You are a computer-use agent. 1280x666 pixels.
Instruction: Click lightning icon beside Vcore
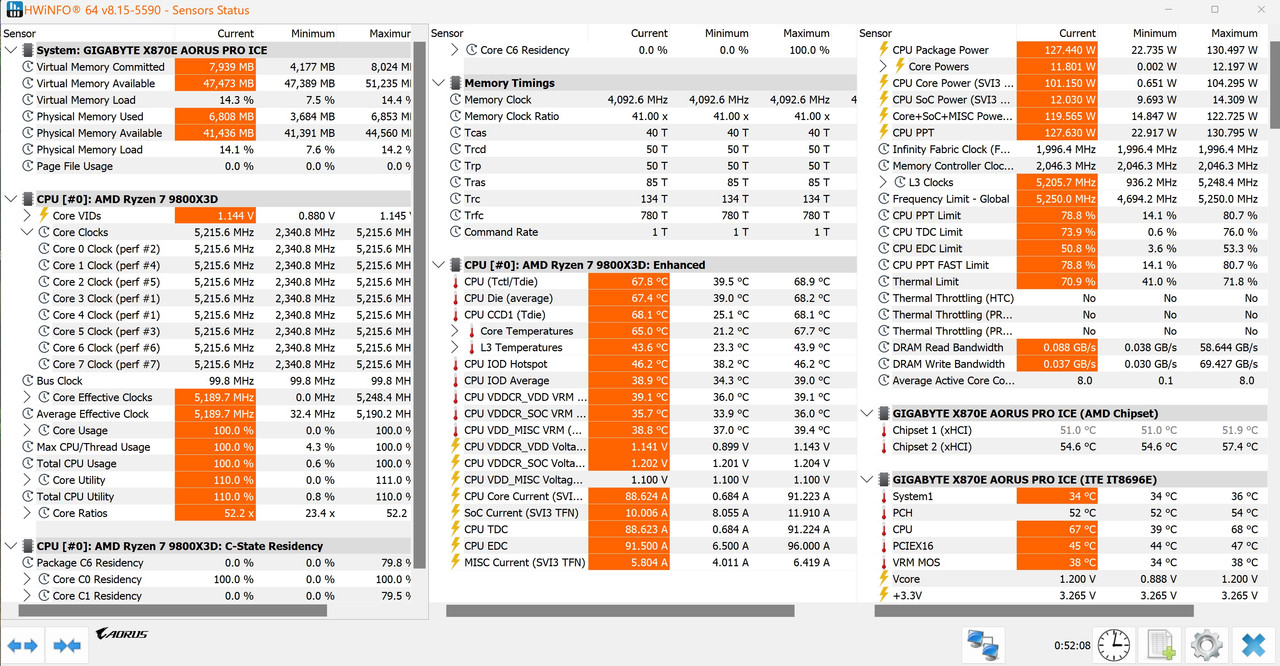pos(883,579)
